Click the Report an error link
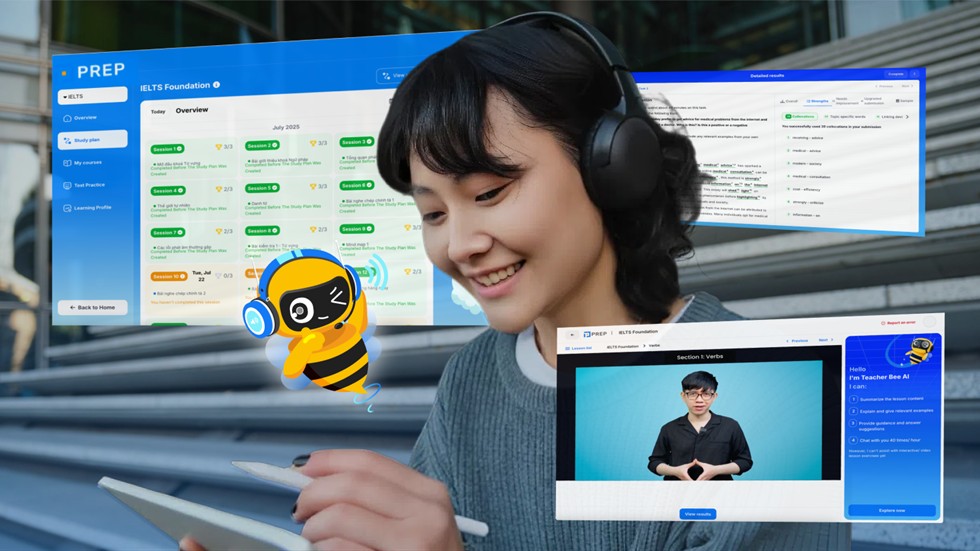The image size is (980, 551). click(899, 323)
